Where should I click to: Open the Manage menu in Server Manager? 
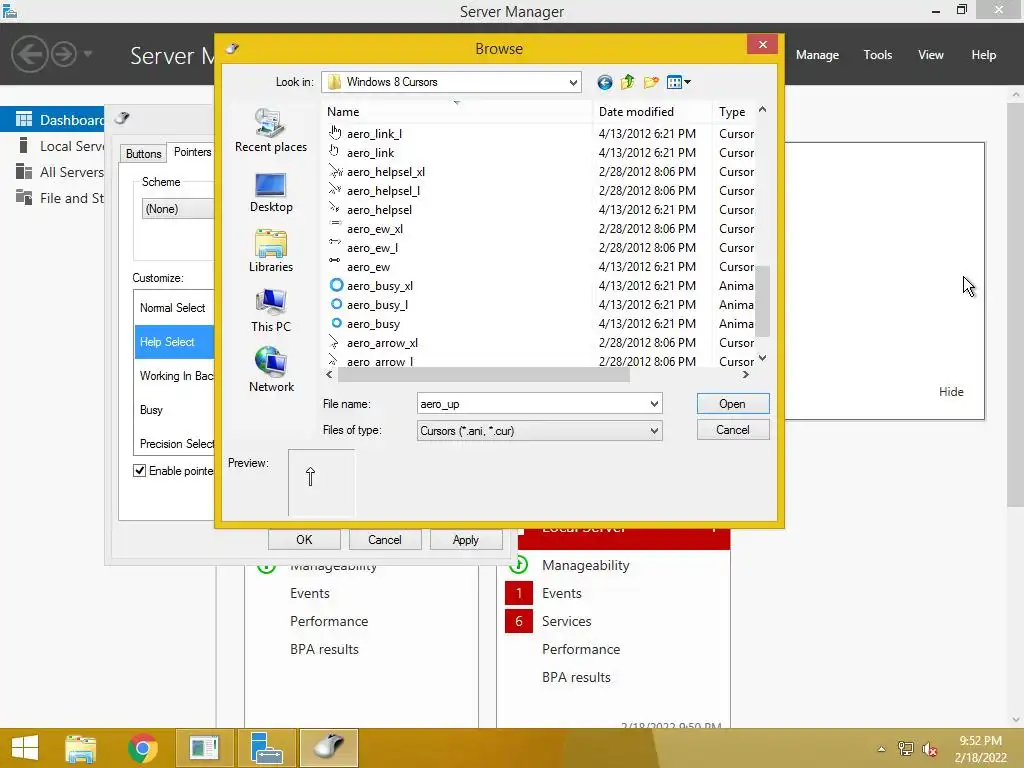pyautogui.click(x=817, y=55)
